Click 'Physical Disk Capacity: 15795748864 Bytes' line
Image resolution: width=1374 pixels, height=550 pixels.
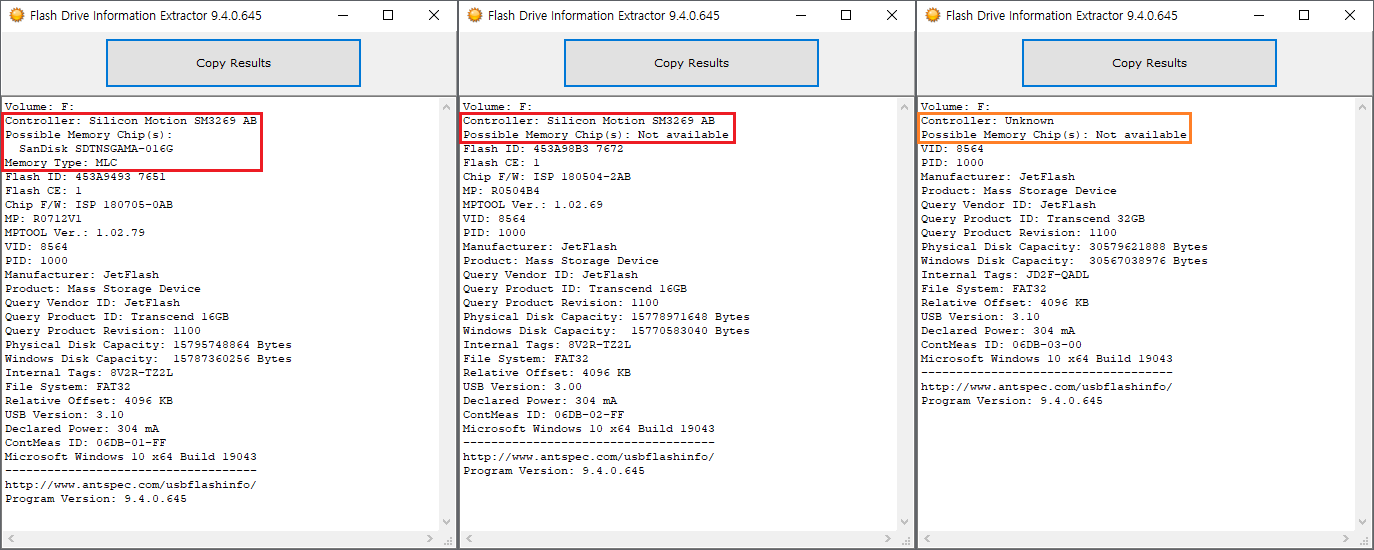coord(148,344)
